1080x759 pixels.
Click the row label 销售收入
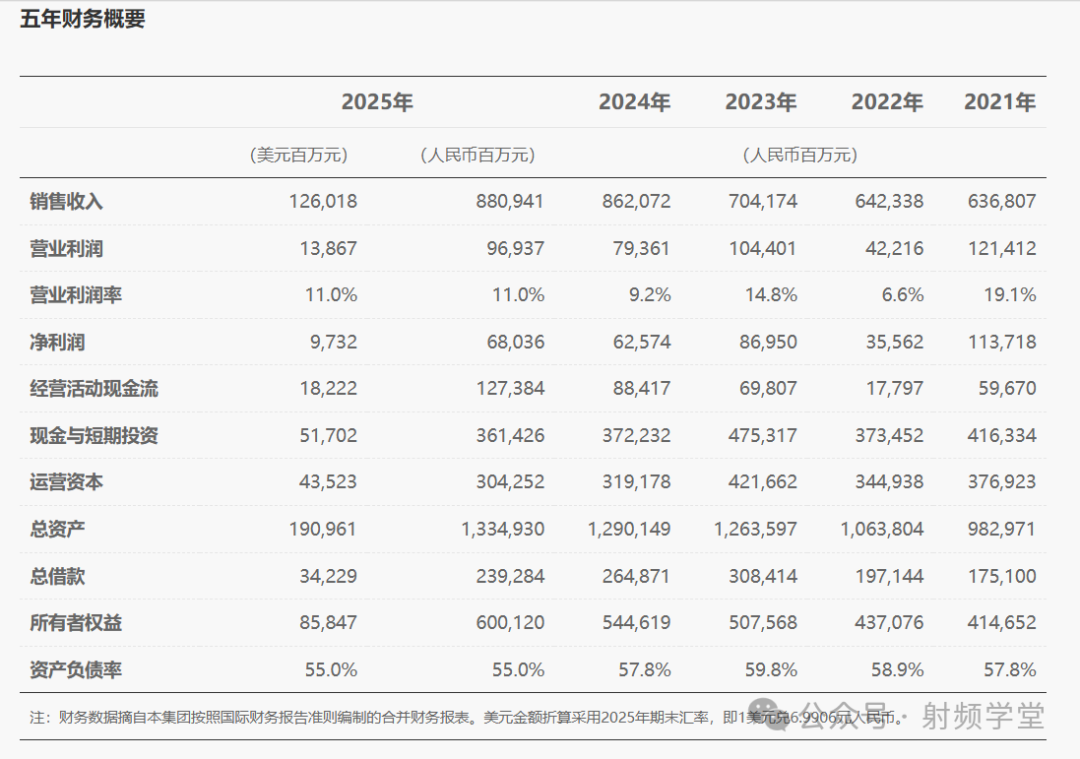click(66, 201)
